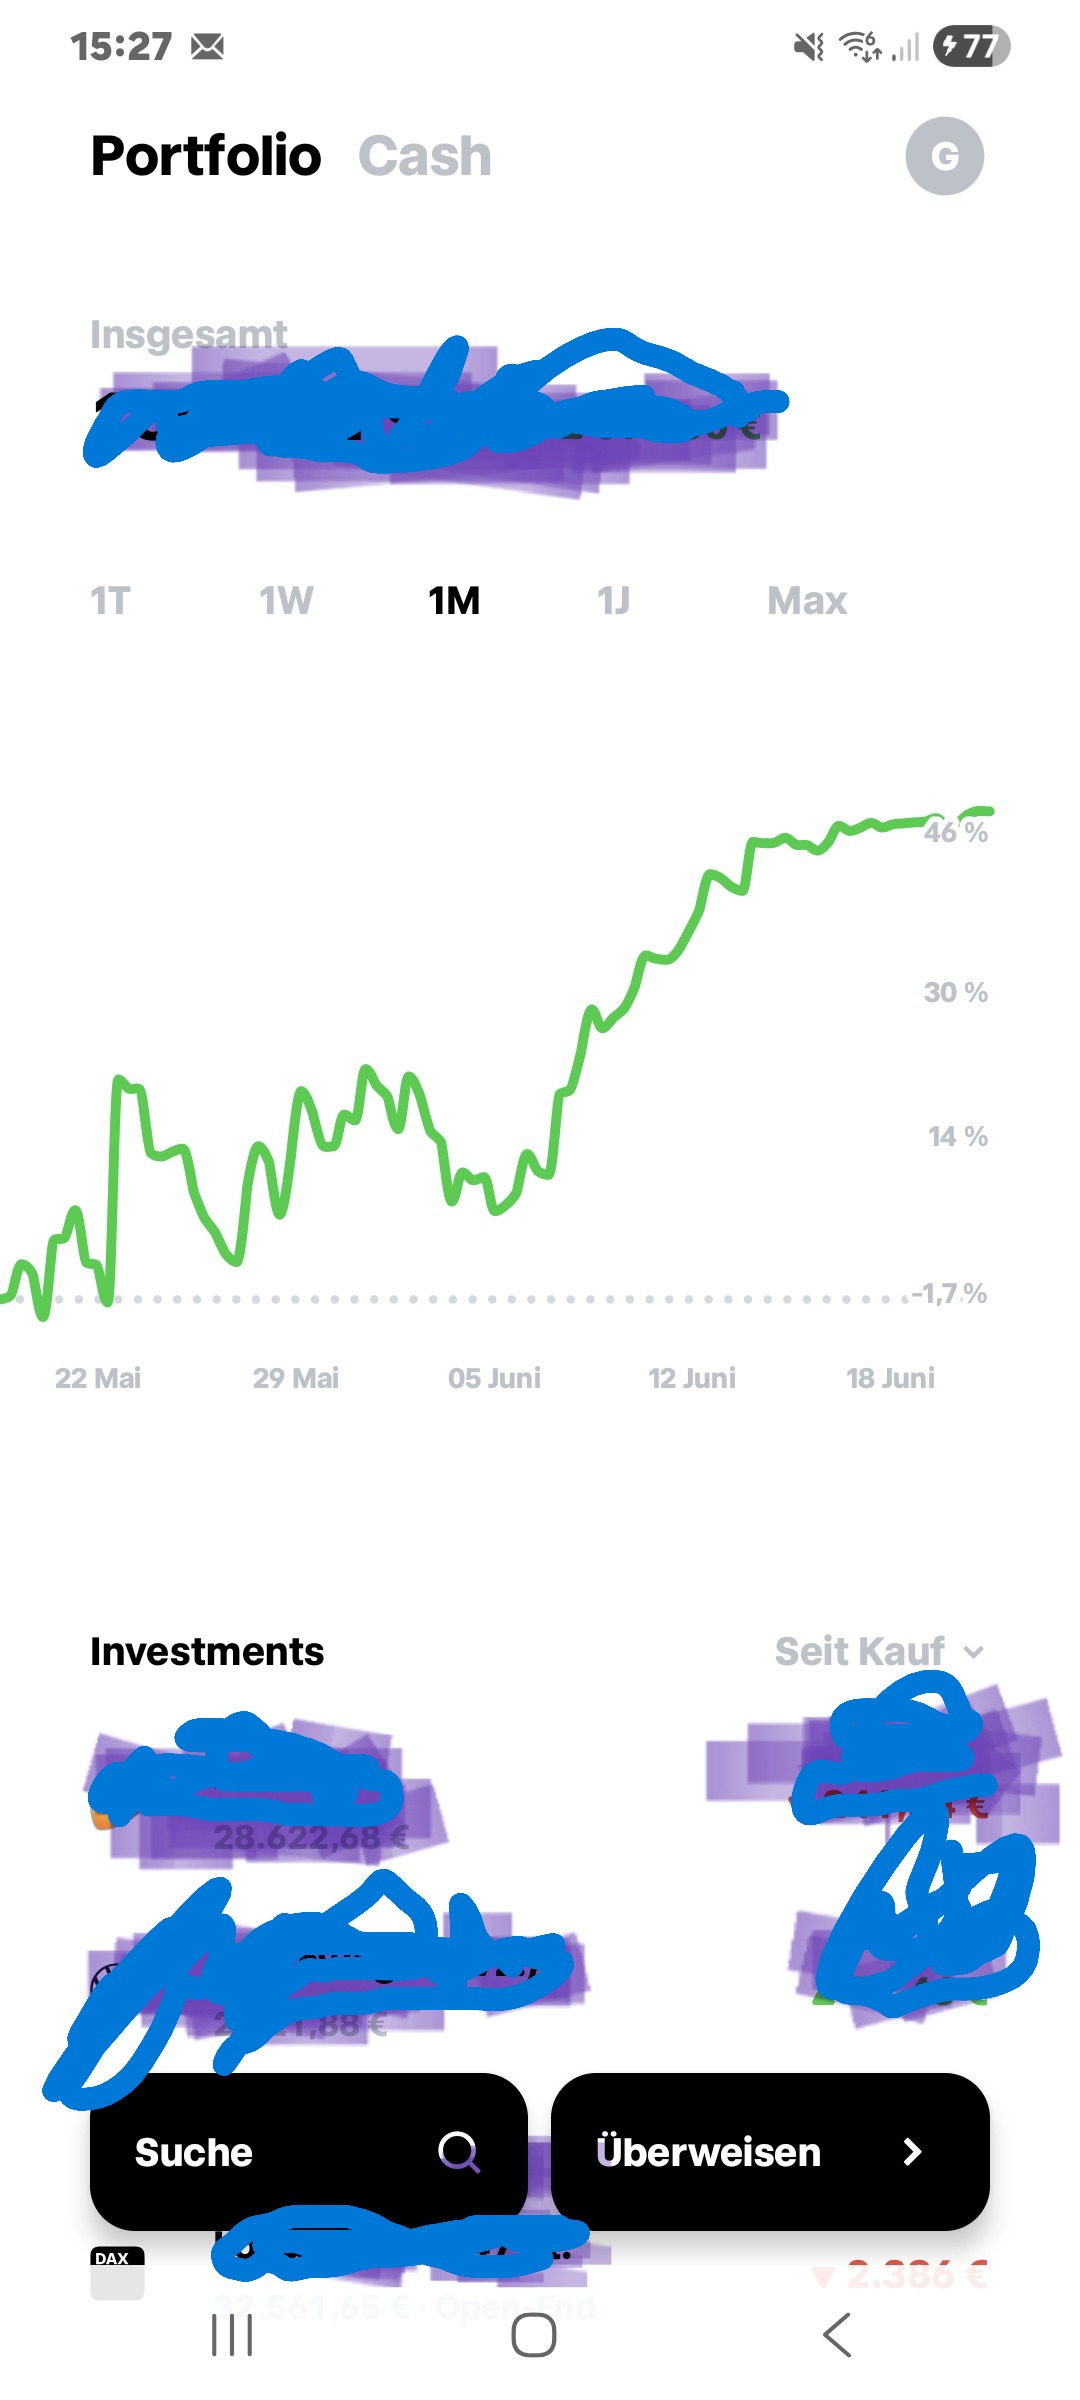Select the 1W time range

click(286, 601)
